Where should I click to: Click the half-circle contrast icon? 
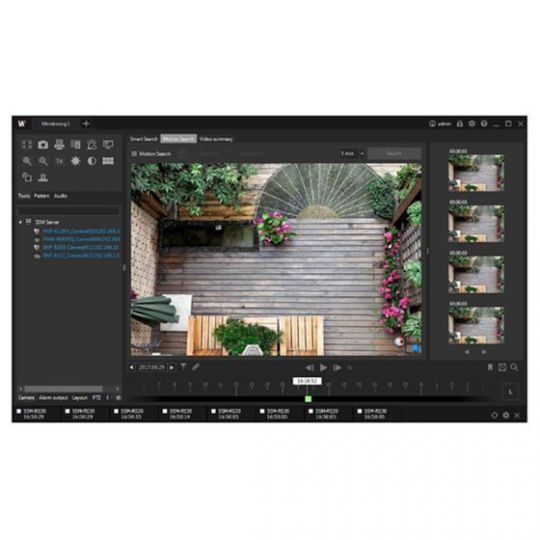point(92,161)
